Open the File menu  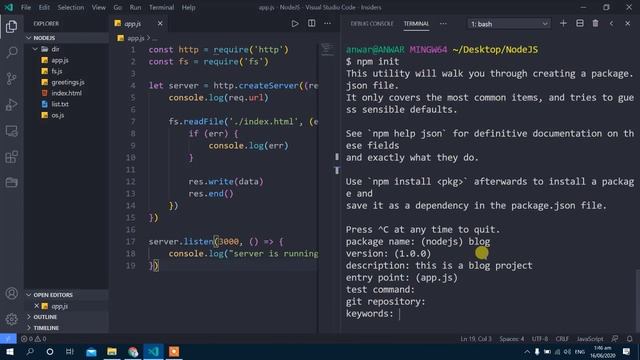(26, 7)
